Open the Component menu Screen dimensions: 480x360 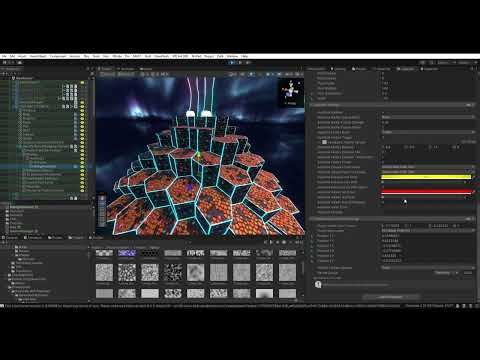click(x=58, y=56)
